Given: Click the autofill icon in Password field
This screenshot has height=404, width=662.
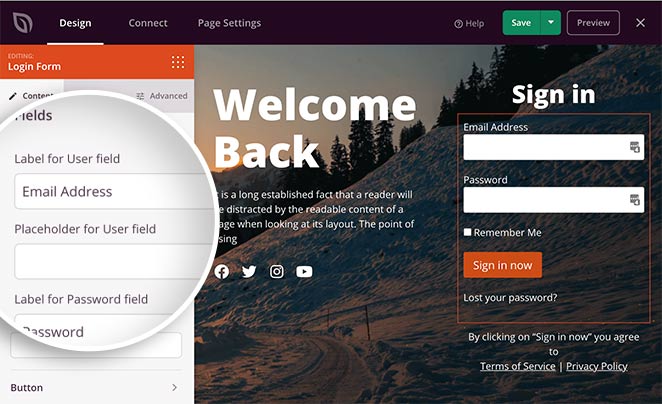Looking at the screenshot, I should coord(635,200).
